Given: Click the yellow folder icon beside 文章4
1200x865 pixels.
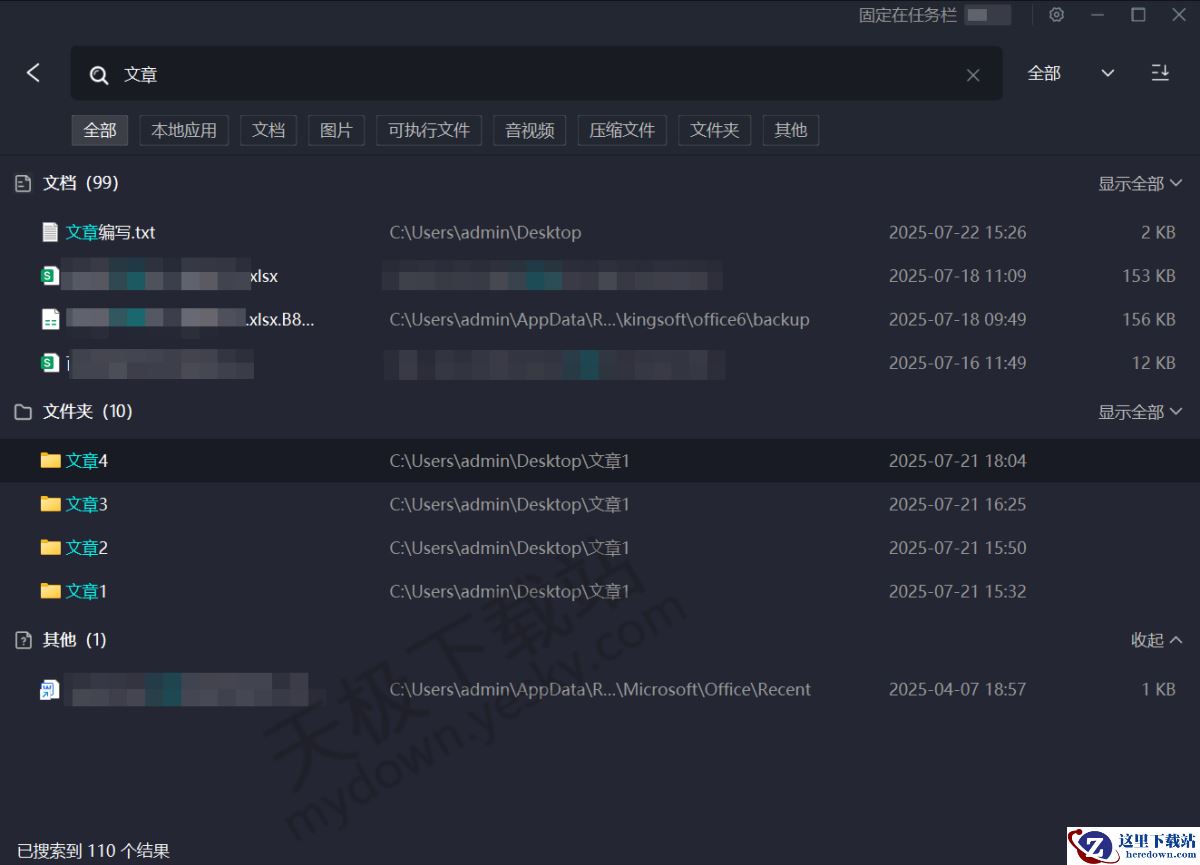Looking at the screenshot, I should point(48,460).
